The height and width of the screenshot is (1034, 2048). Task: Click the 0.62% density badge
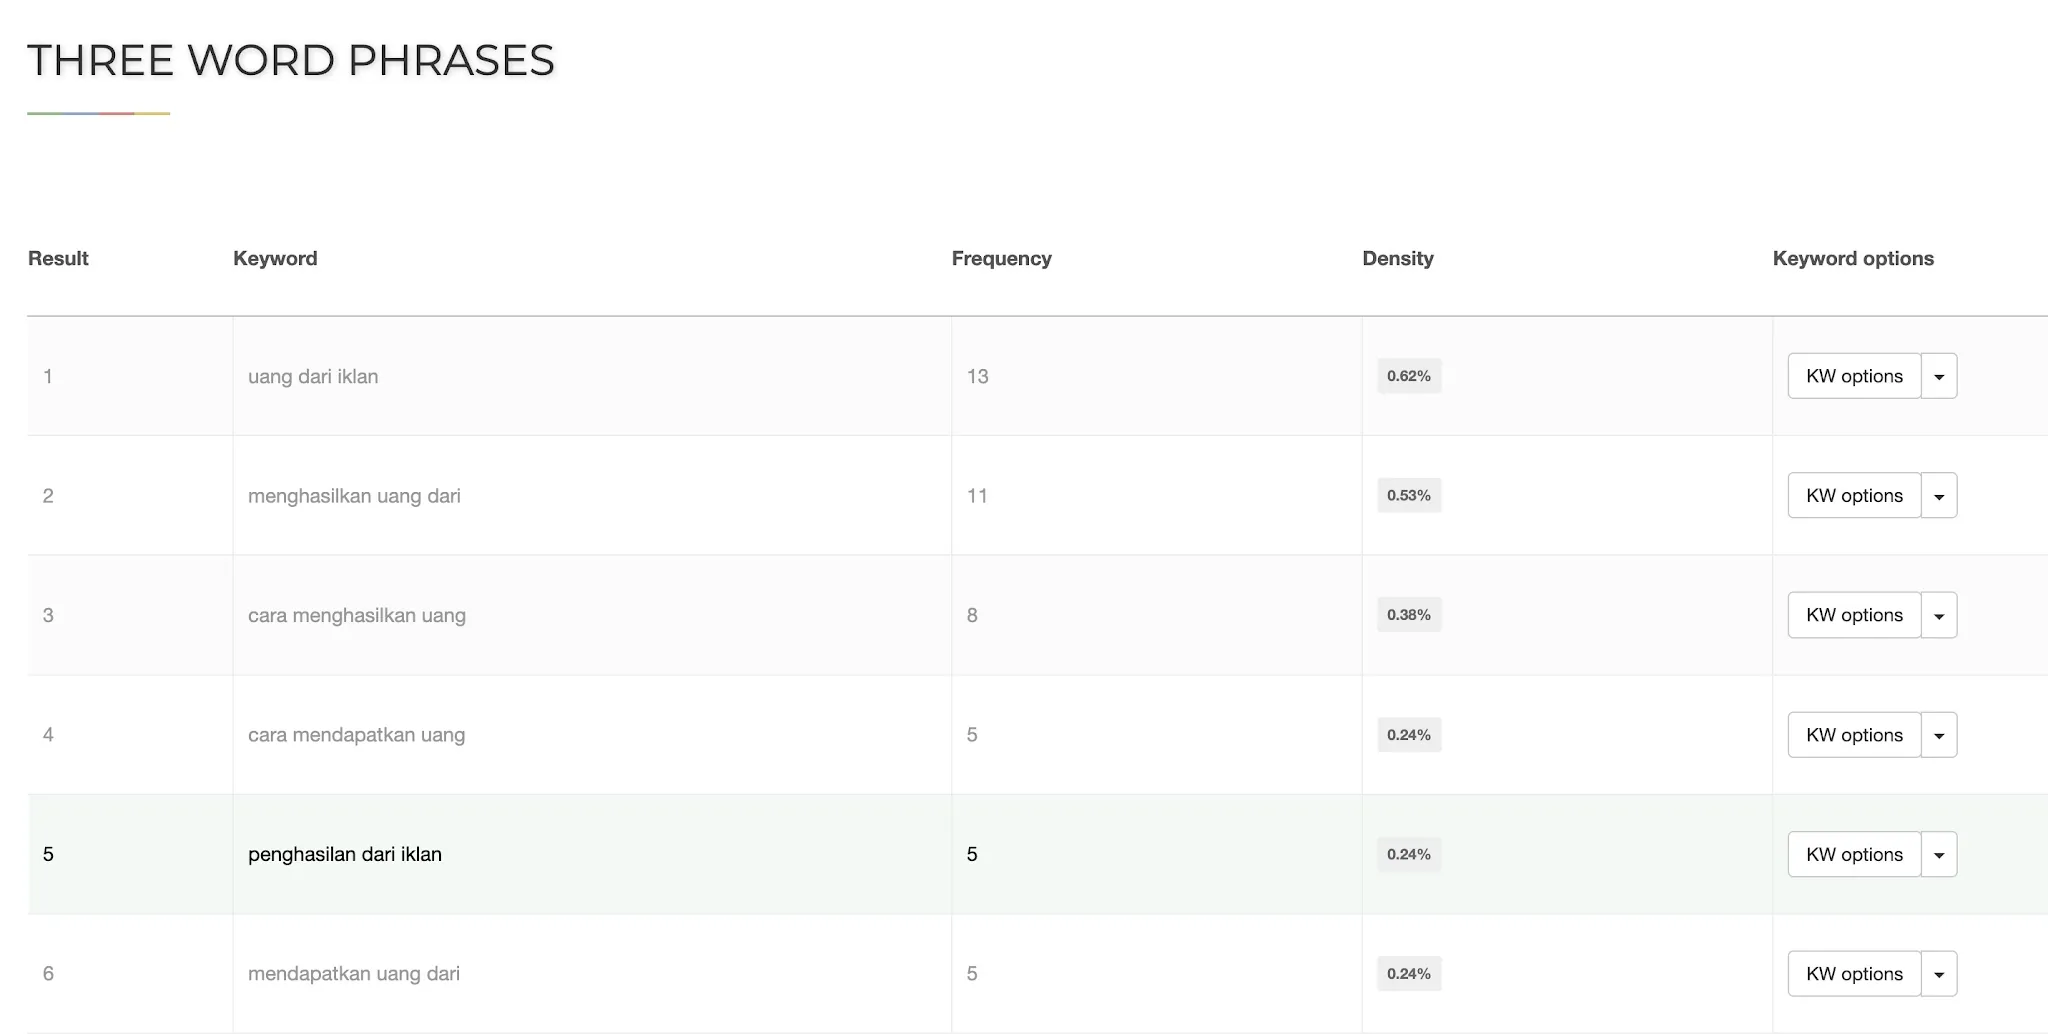[1409, 376]
